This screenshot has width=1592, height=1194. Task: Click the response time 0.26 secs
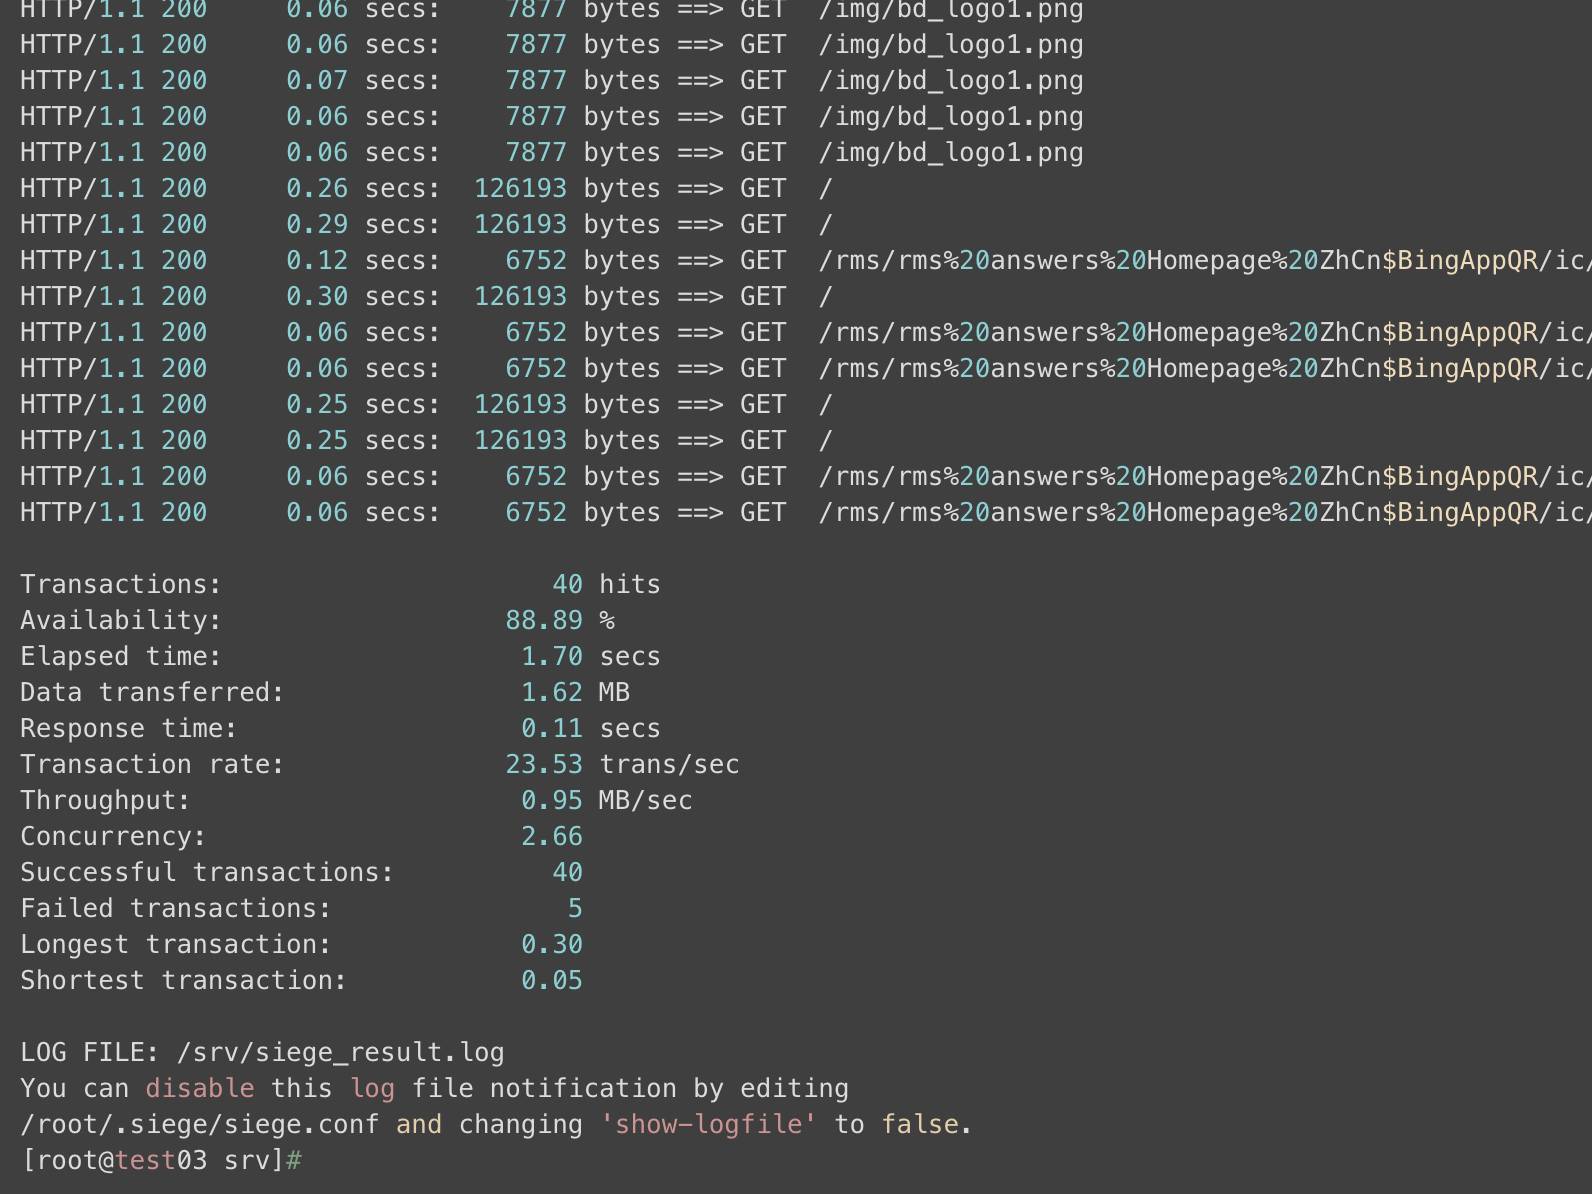[x=363, y=188]
